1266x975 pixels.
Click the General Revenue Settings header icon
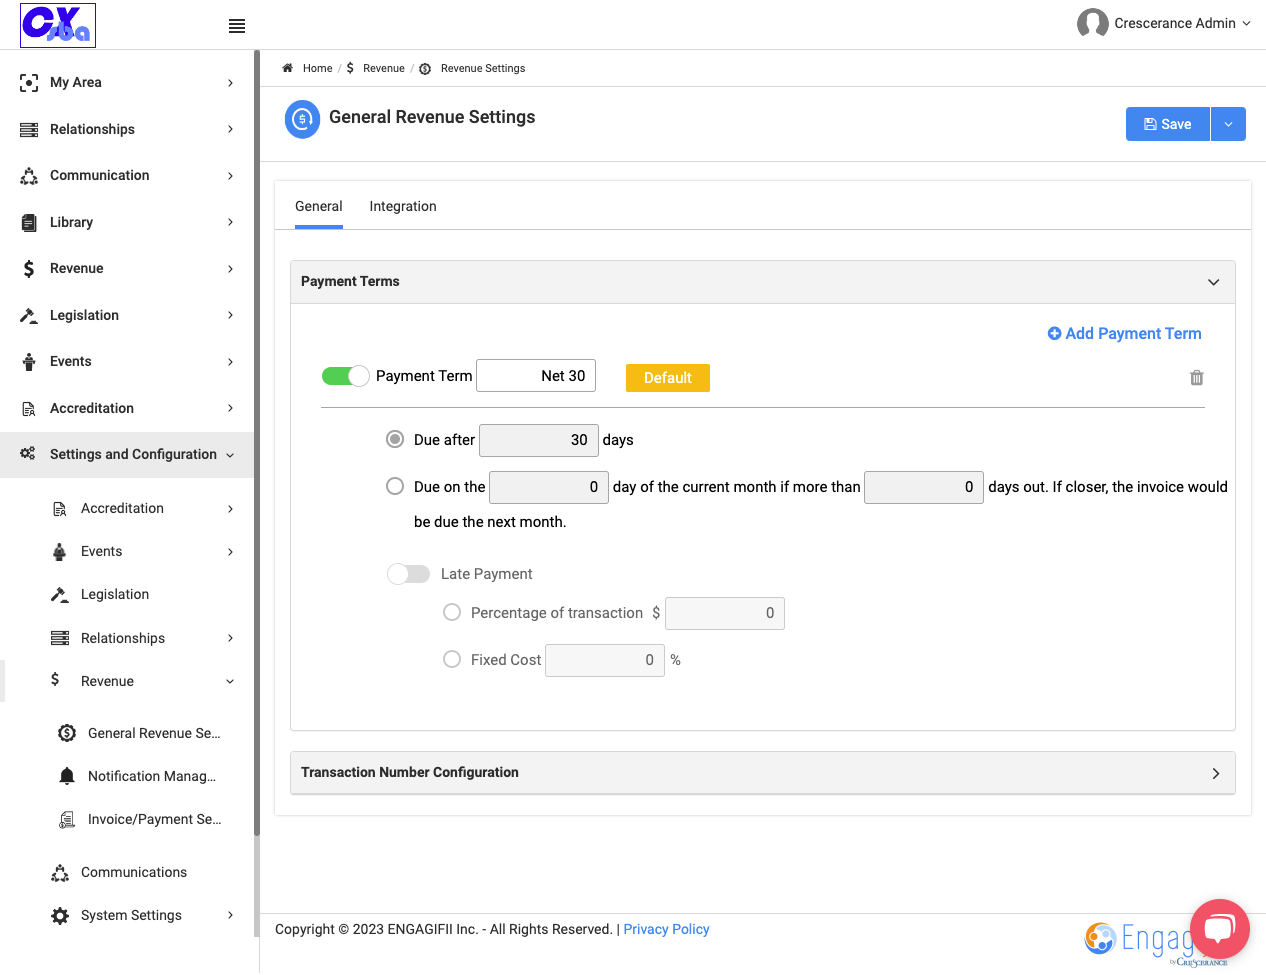click(303, 119)
